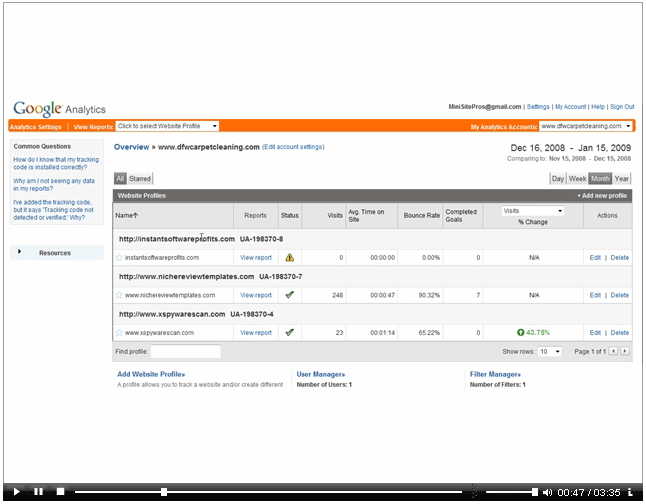The width and height of the screenshot is (646, 504).
Task: Open Add Website Profile link
Action: (151, 374)
